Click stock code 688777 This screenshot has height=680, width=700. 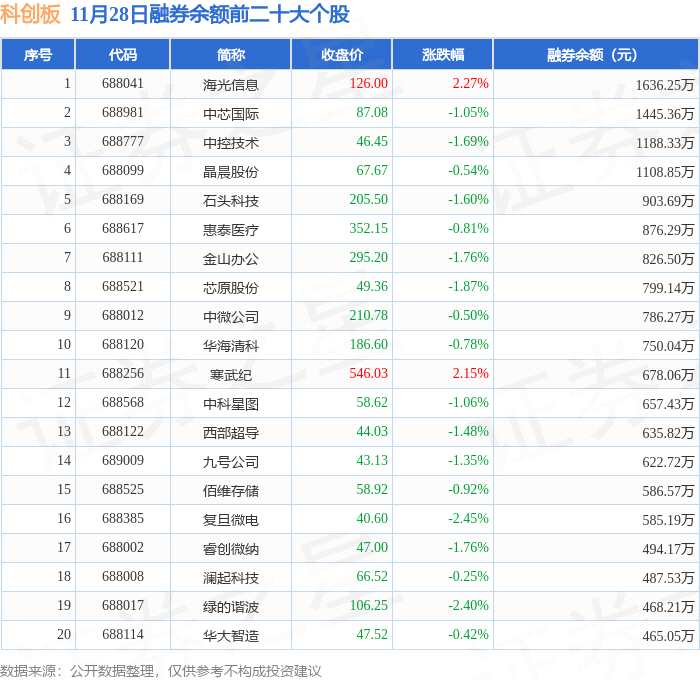point(123,142)
